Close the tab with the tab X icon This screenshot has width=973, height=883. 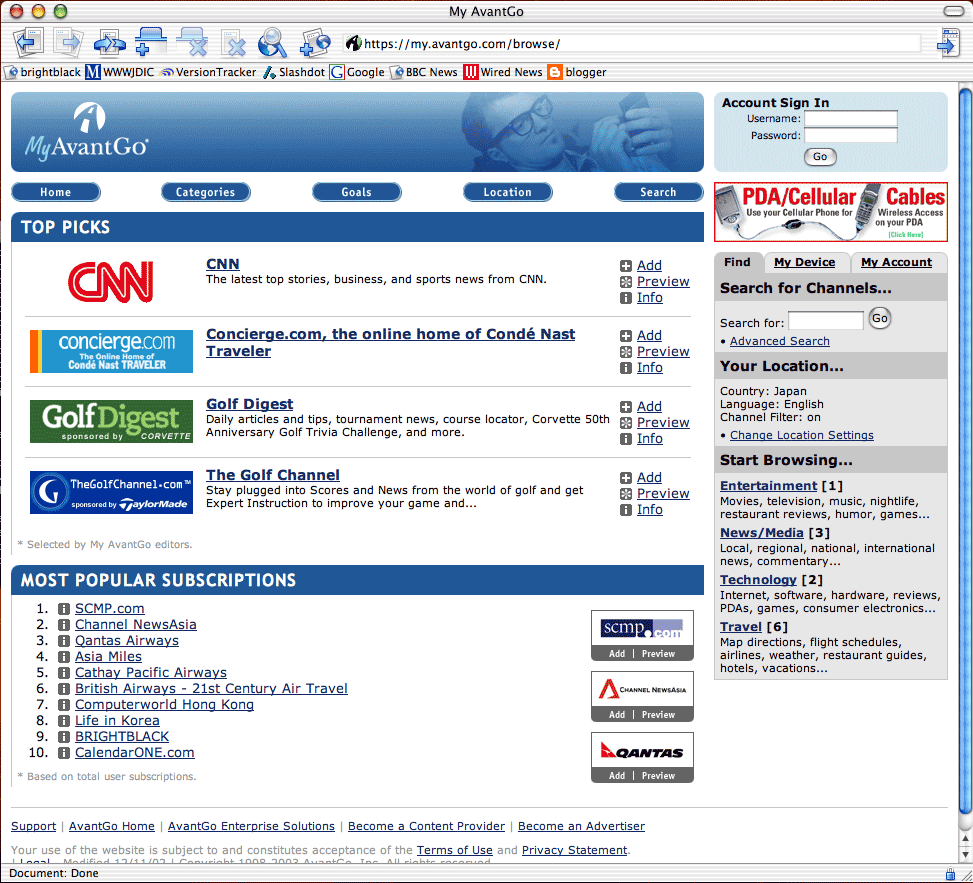click(191, 42)
